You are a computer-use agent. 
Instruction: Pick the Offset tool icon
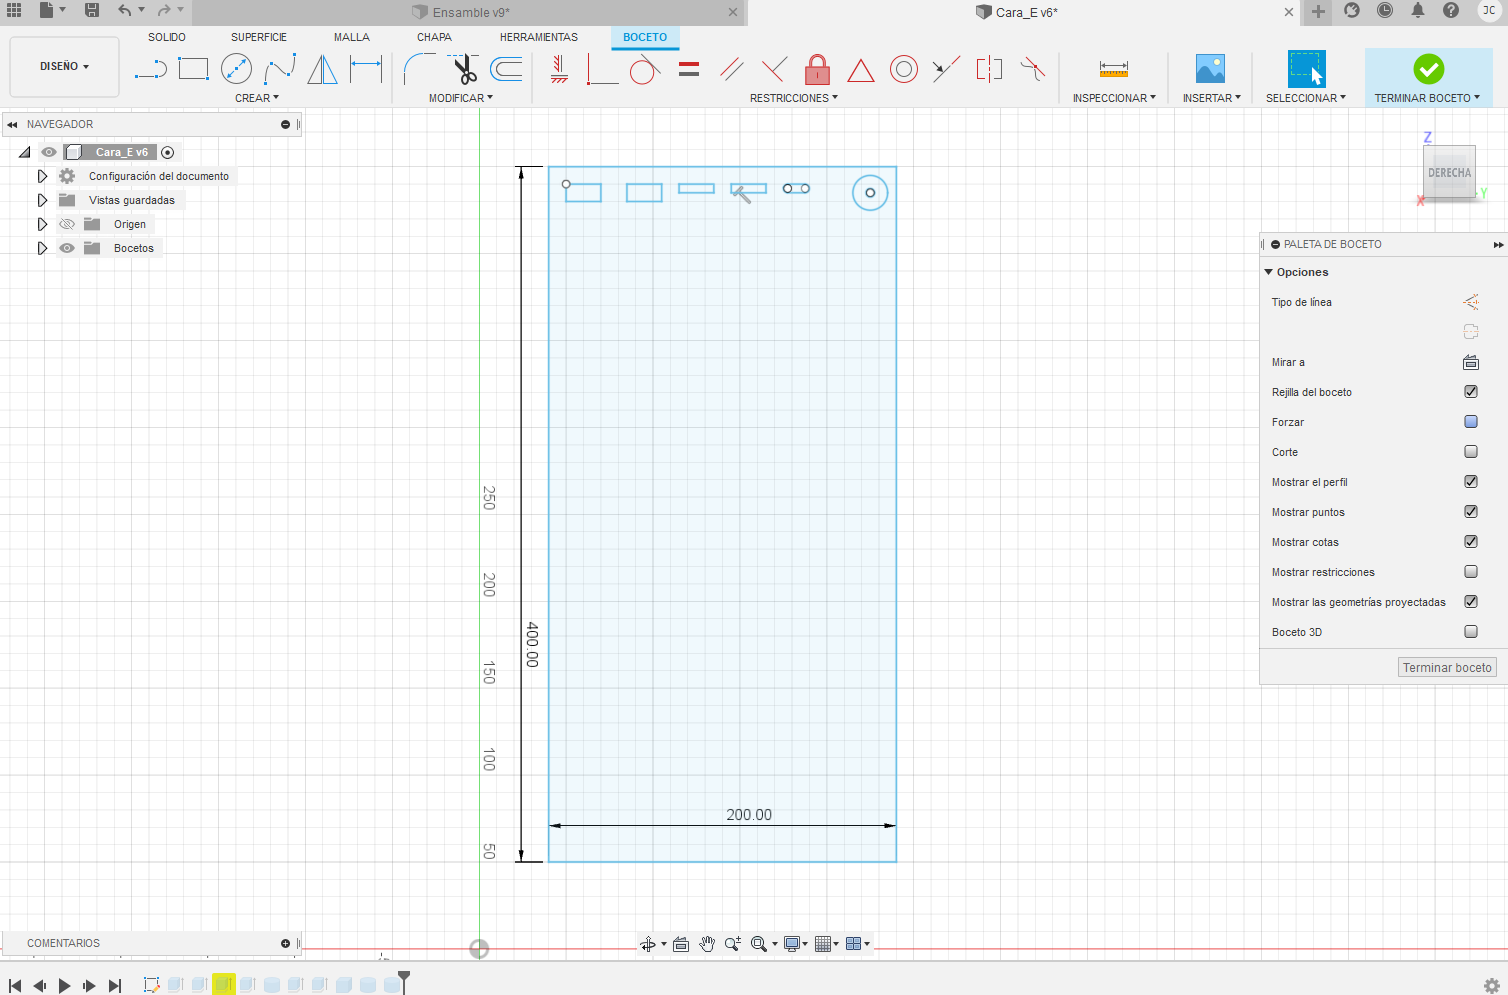click(507, 69)
